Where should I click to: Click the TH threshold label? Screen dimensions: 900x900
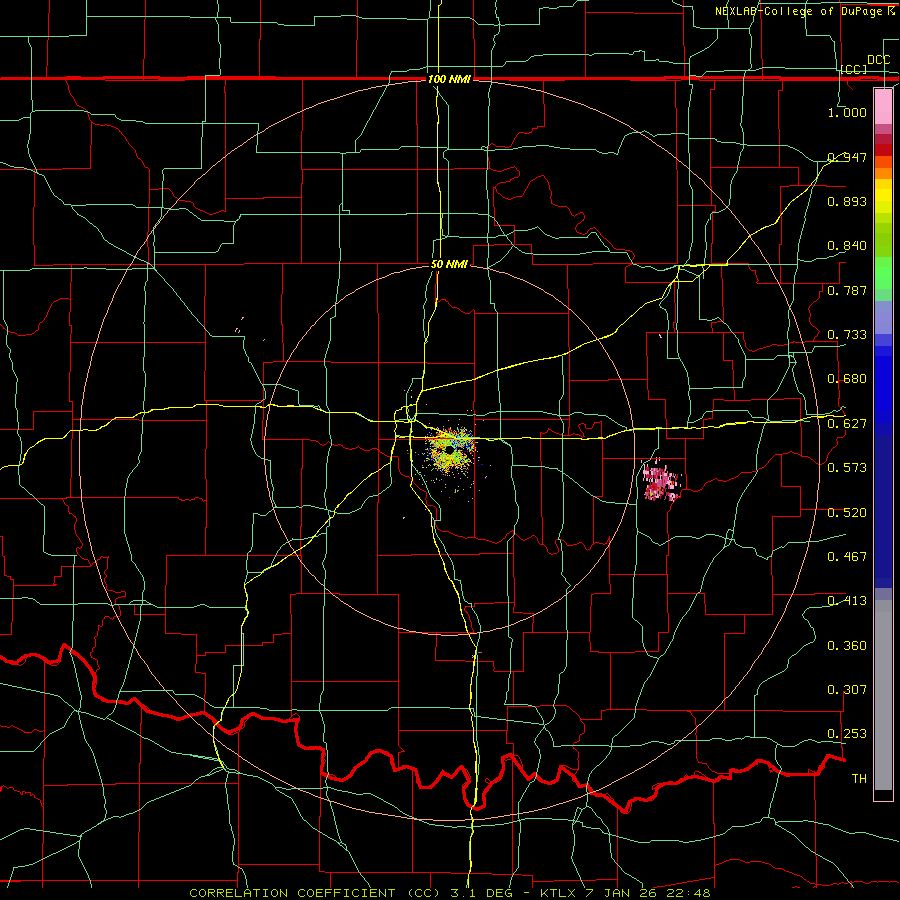859,779
